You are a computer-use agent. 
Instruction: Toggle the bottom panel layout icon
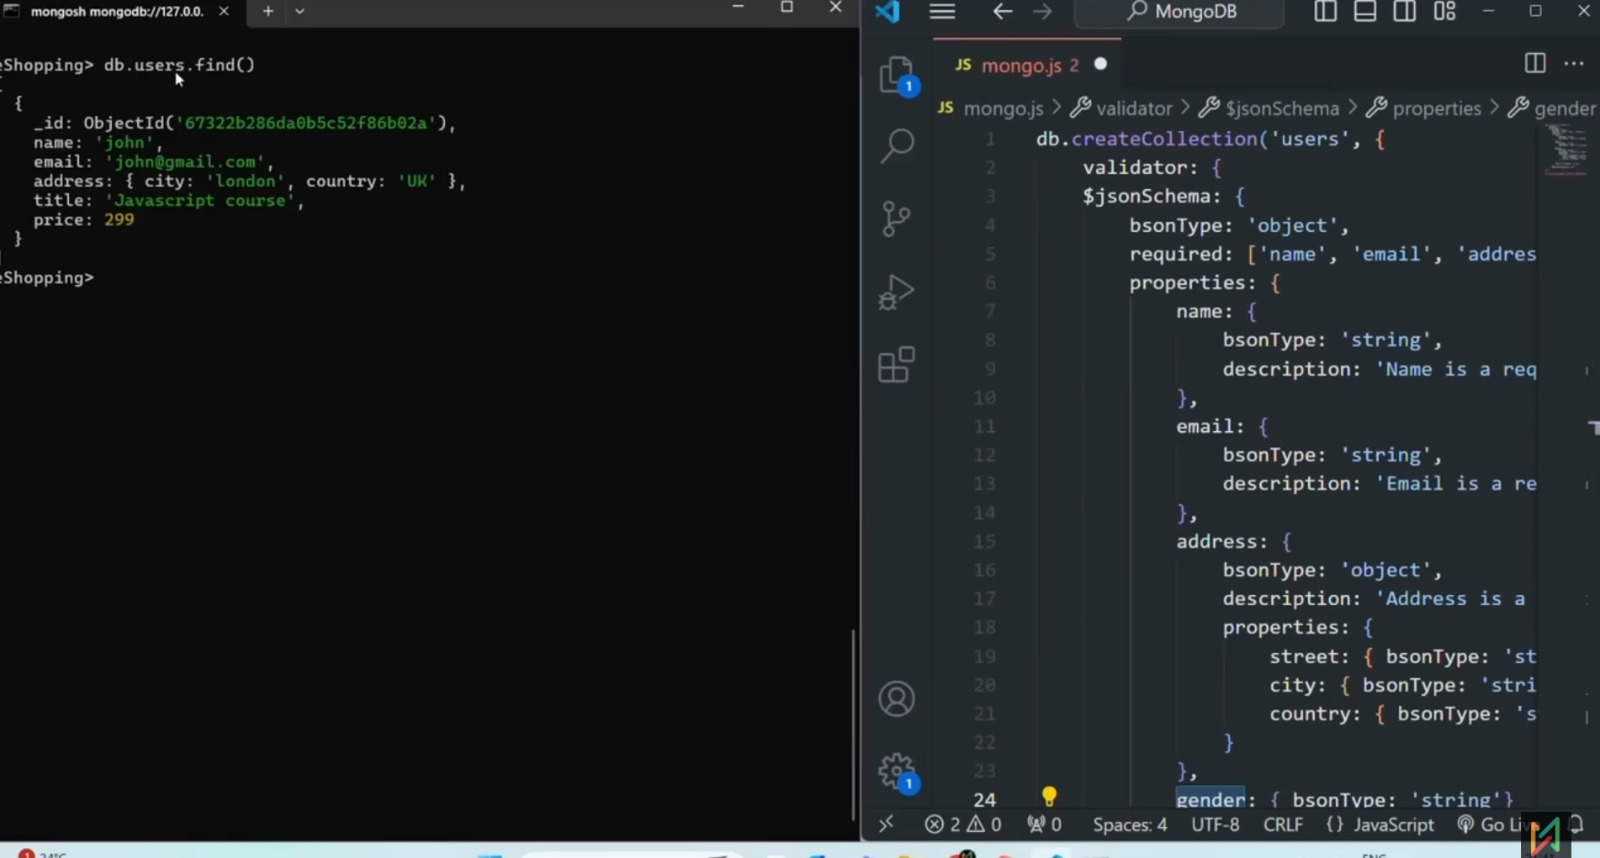click(1365, 12)
